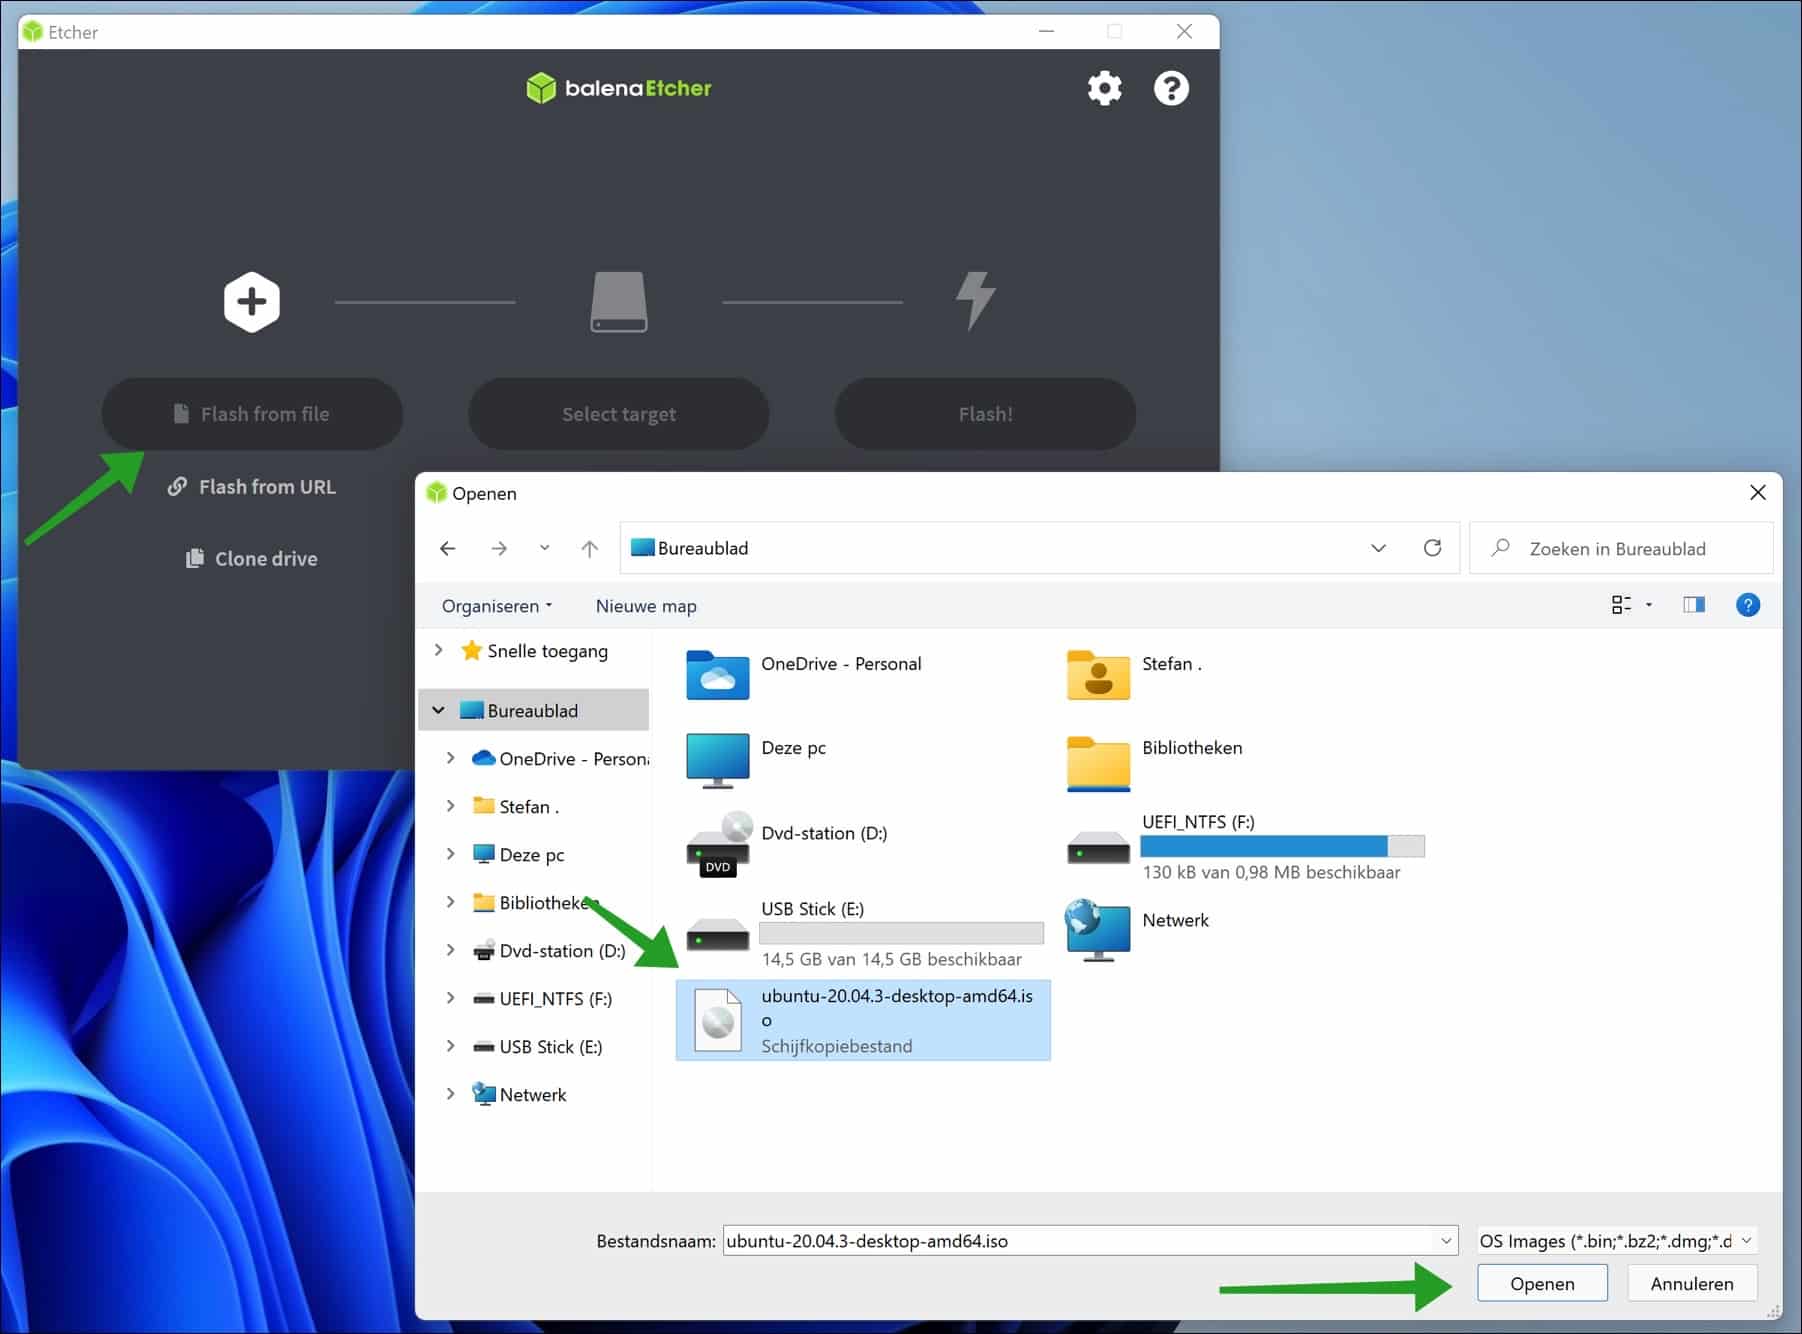Open the file dialog help icon
Viewport: 1802px width, 1334px height.
[x=1748, y=605]
